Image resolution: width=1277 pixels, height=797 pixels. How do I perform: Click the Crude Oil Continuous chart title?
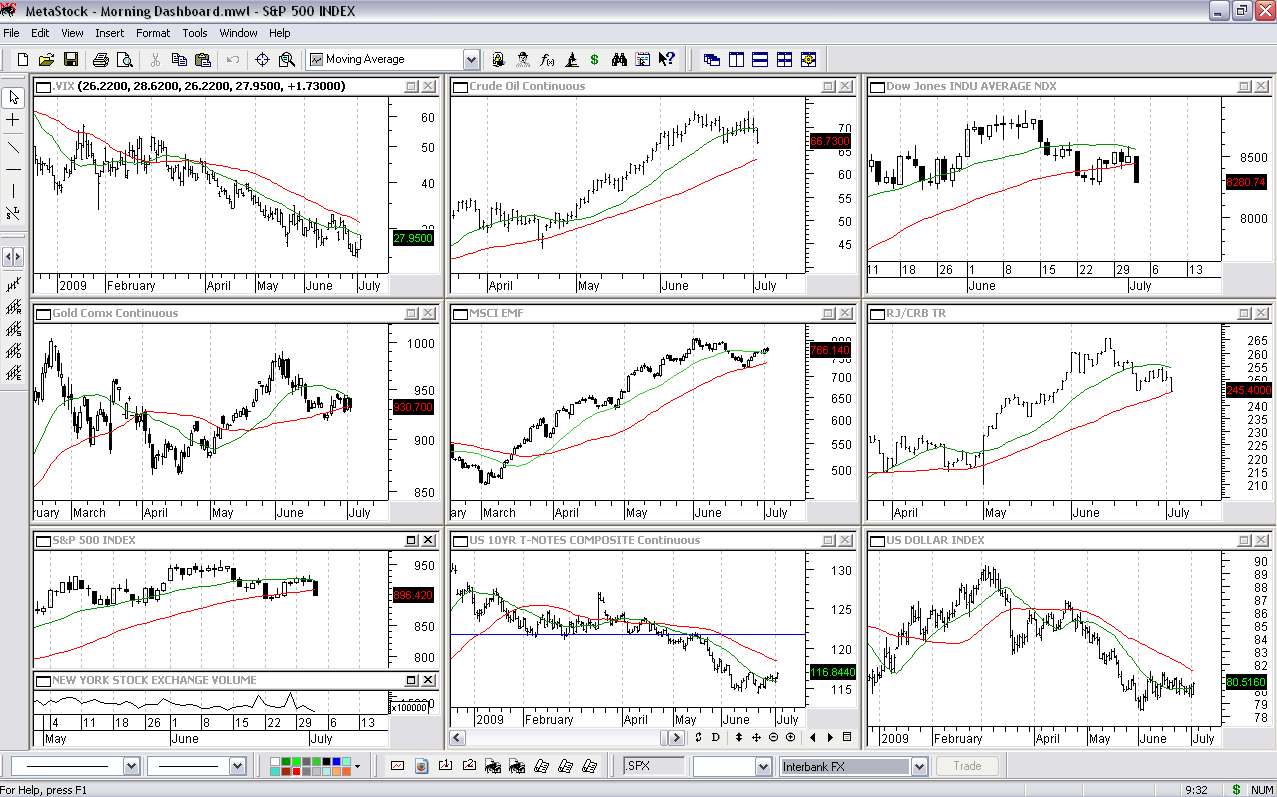528,86
